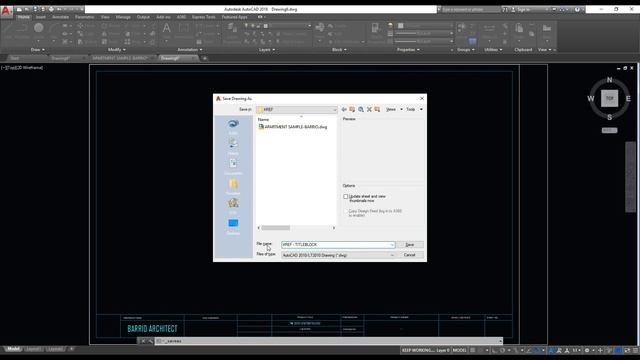
Task: Expand the Modify panel
Action: click(x=116, y=50)
